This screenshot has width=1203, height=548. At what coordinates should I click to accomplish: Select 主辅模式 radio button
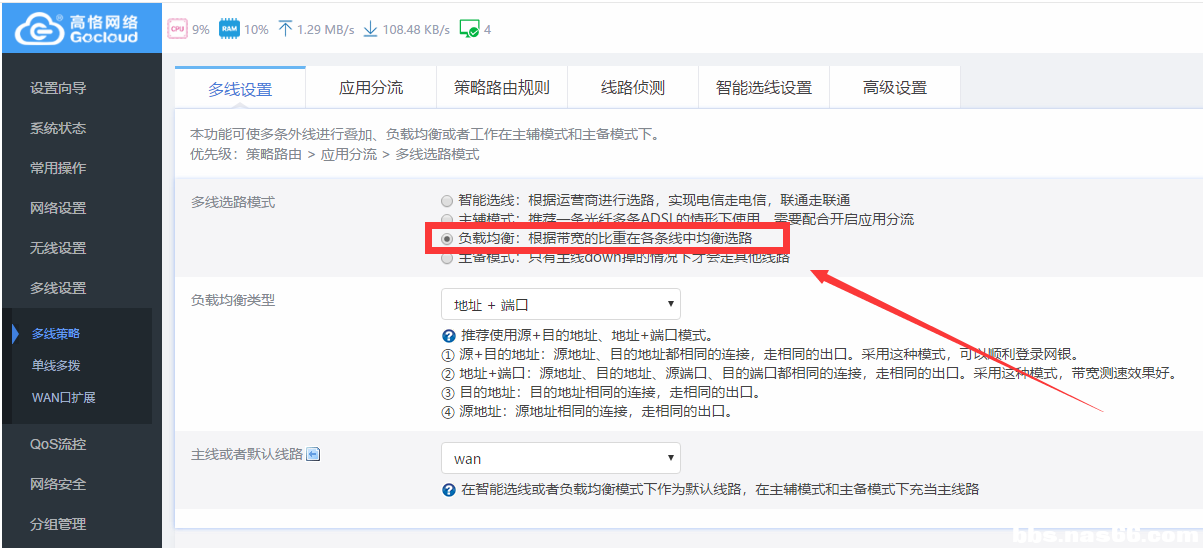[x=447, y=219]
